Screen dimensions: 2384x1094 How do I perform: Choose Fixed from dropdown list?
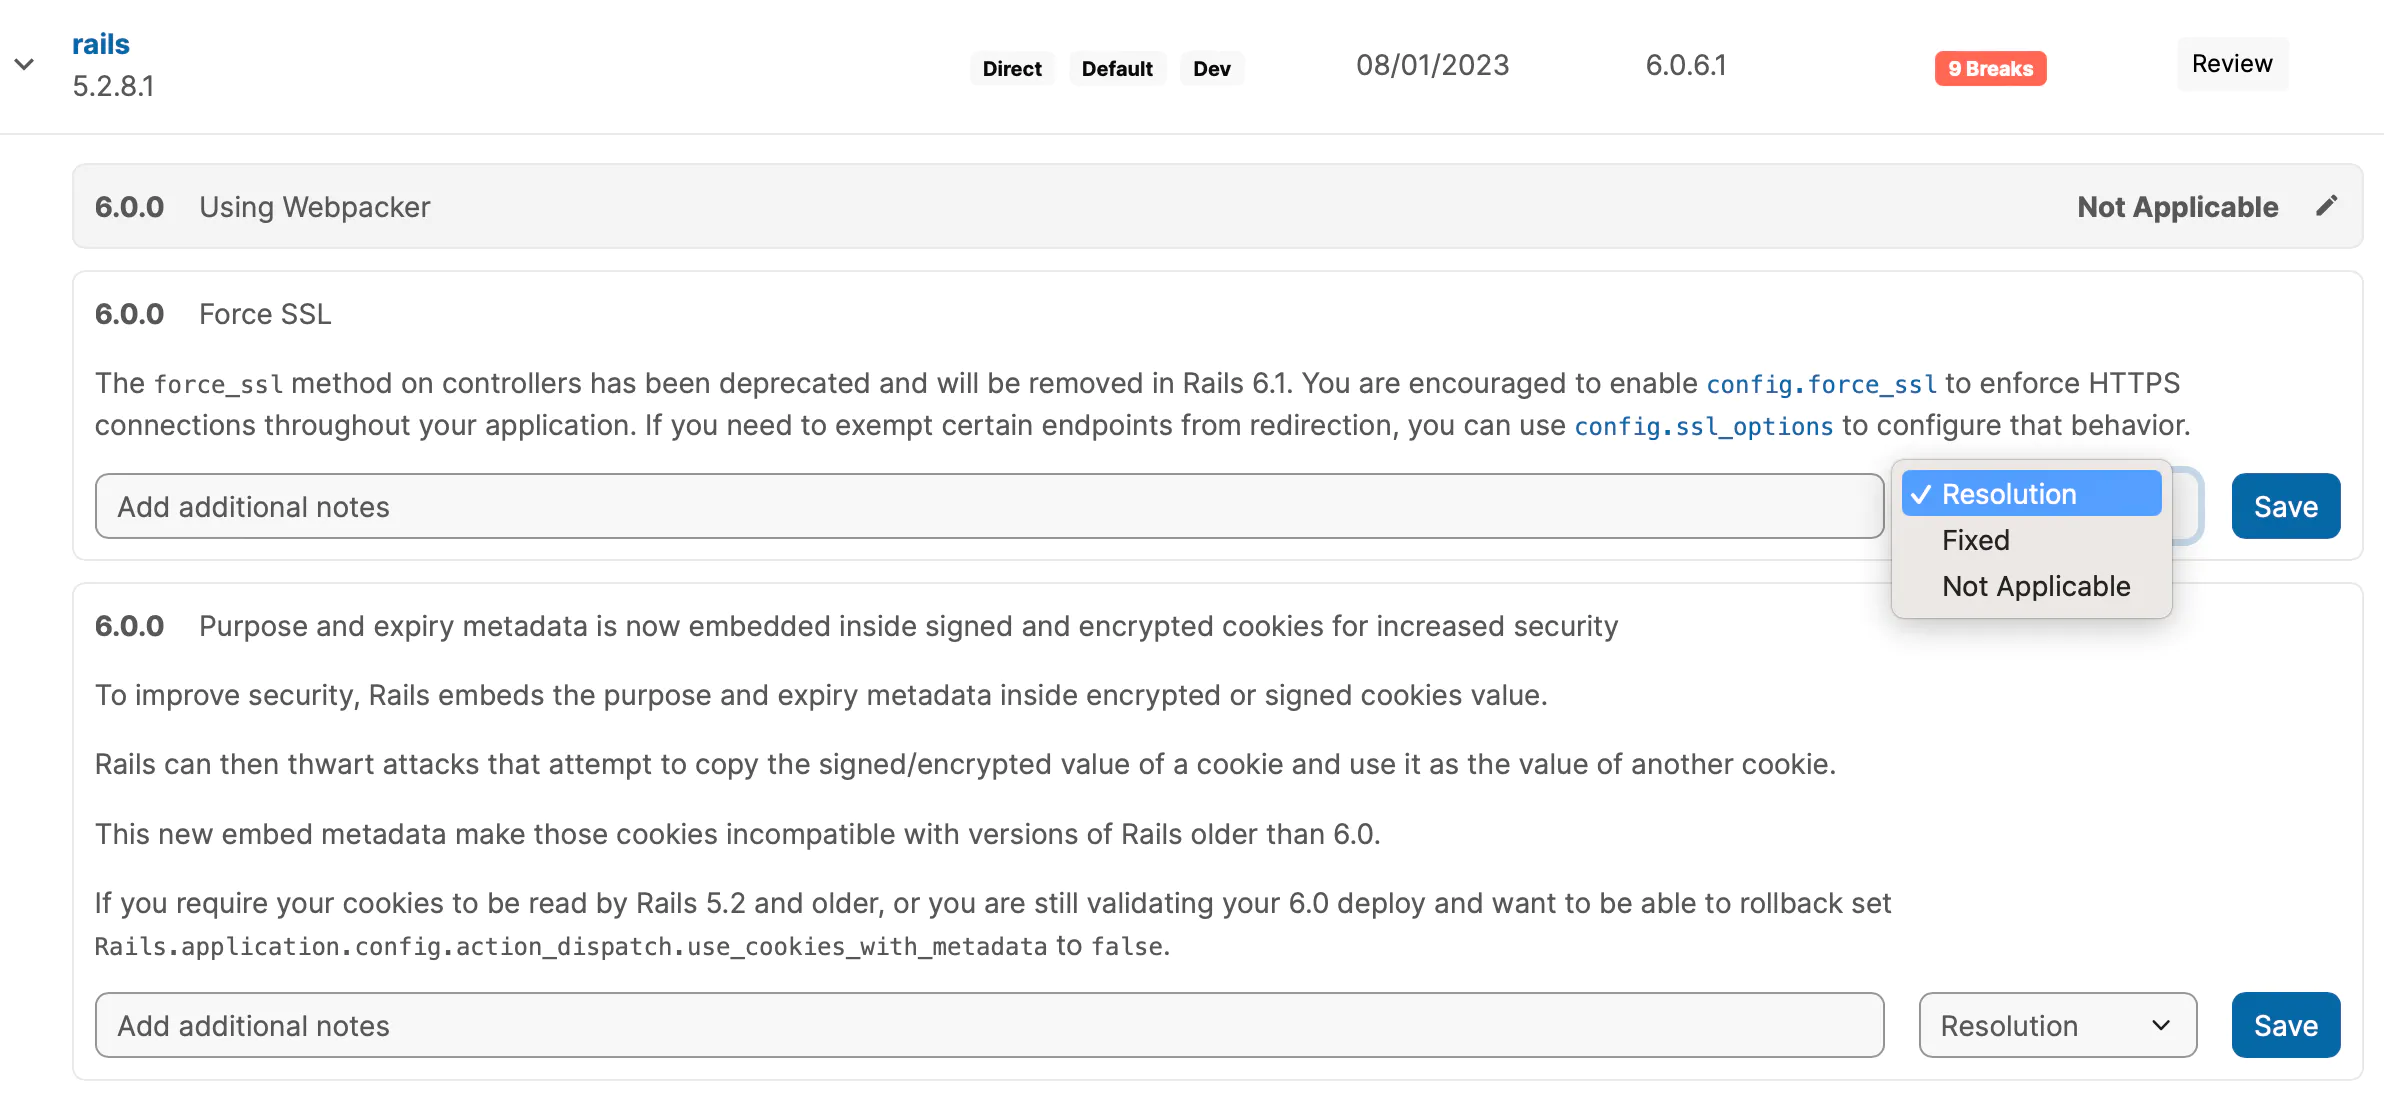coord(1975,540)
